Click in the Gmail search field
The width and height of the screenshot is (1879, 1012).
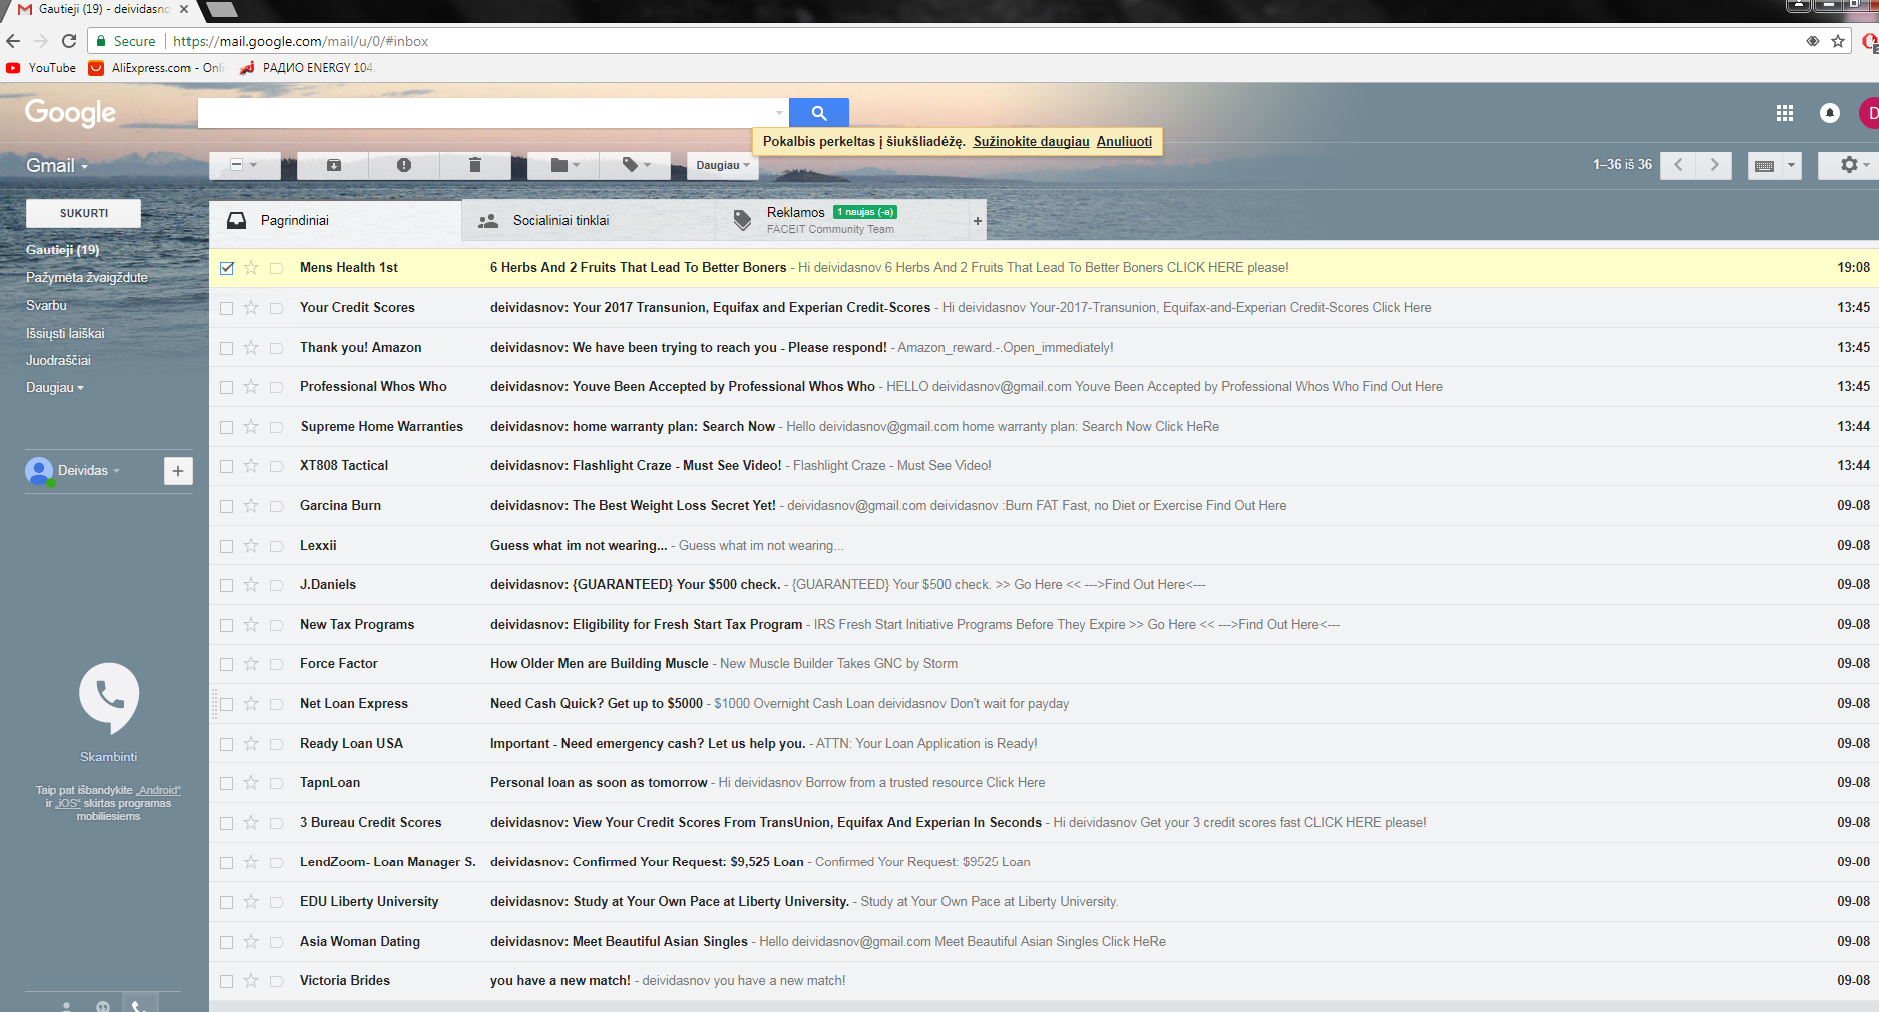[x=485, y=113]
